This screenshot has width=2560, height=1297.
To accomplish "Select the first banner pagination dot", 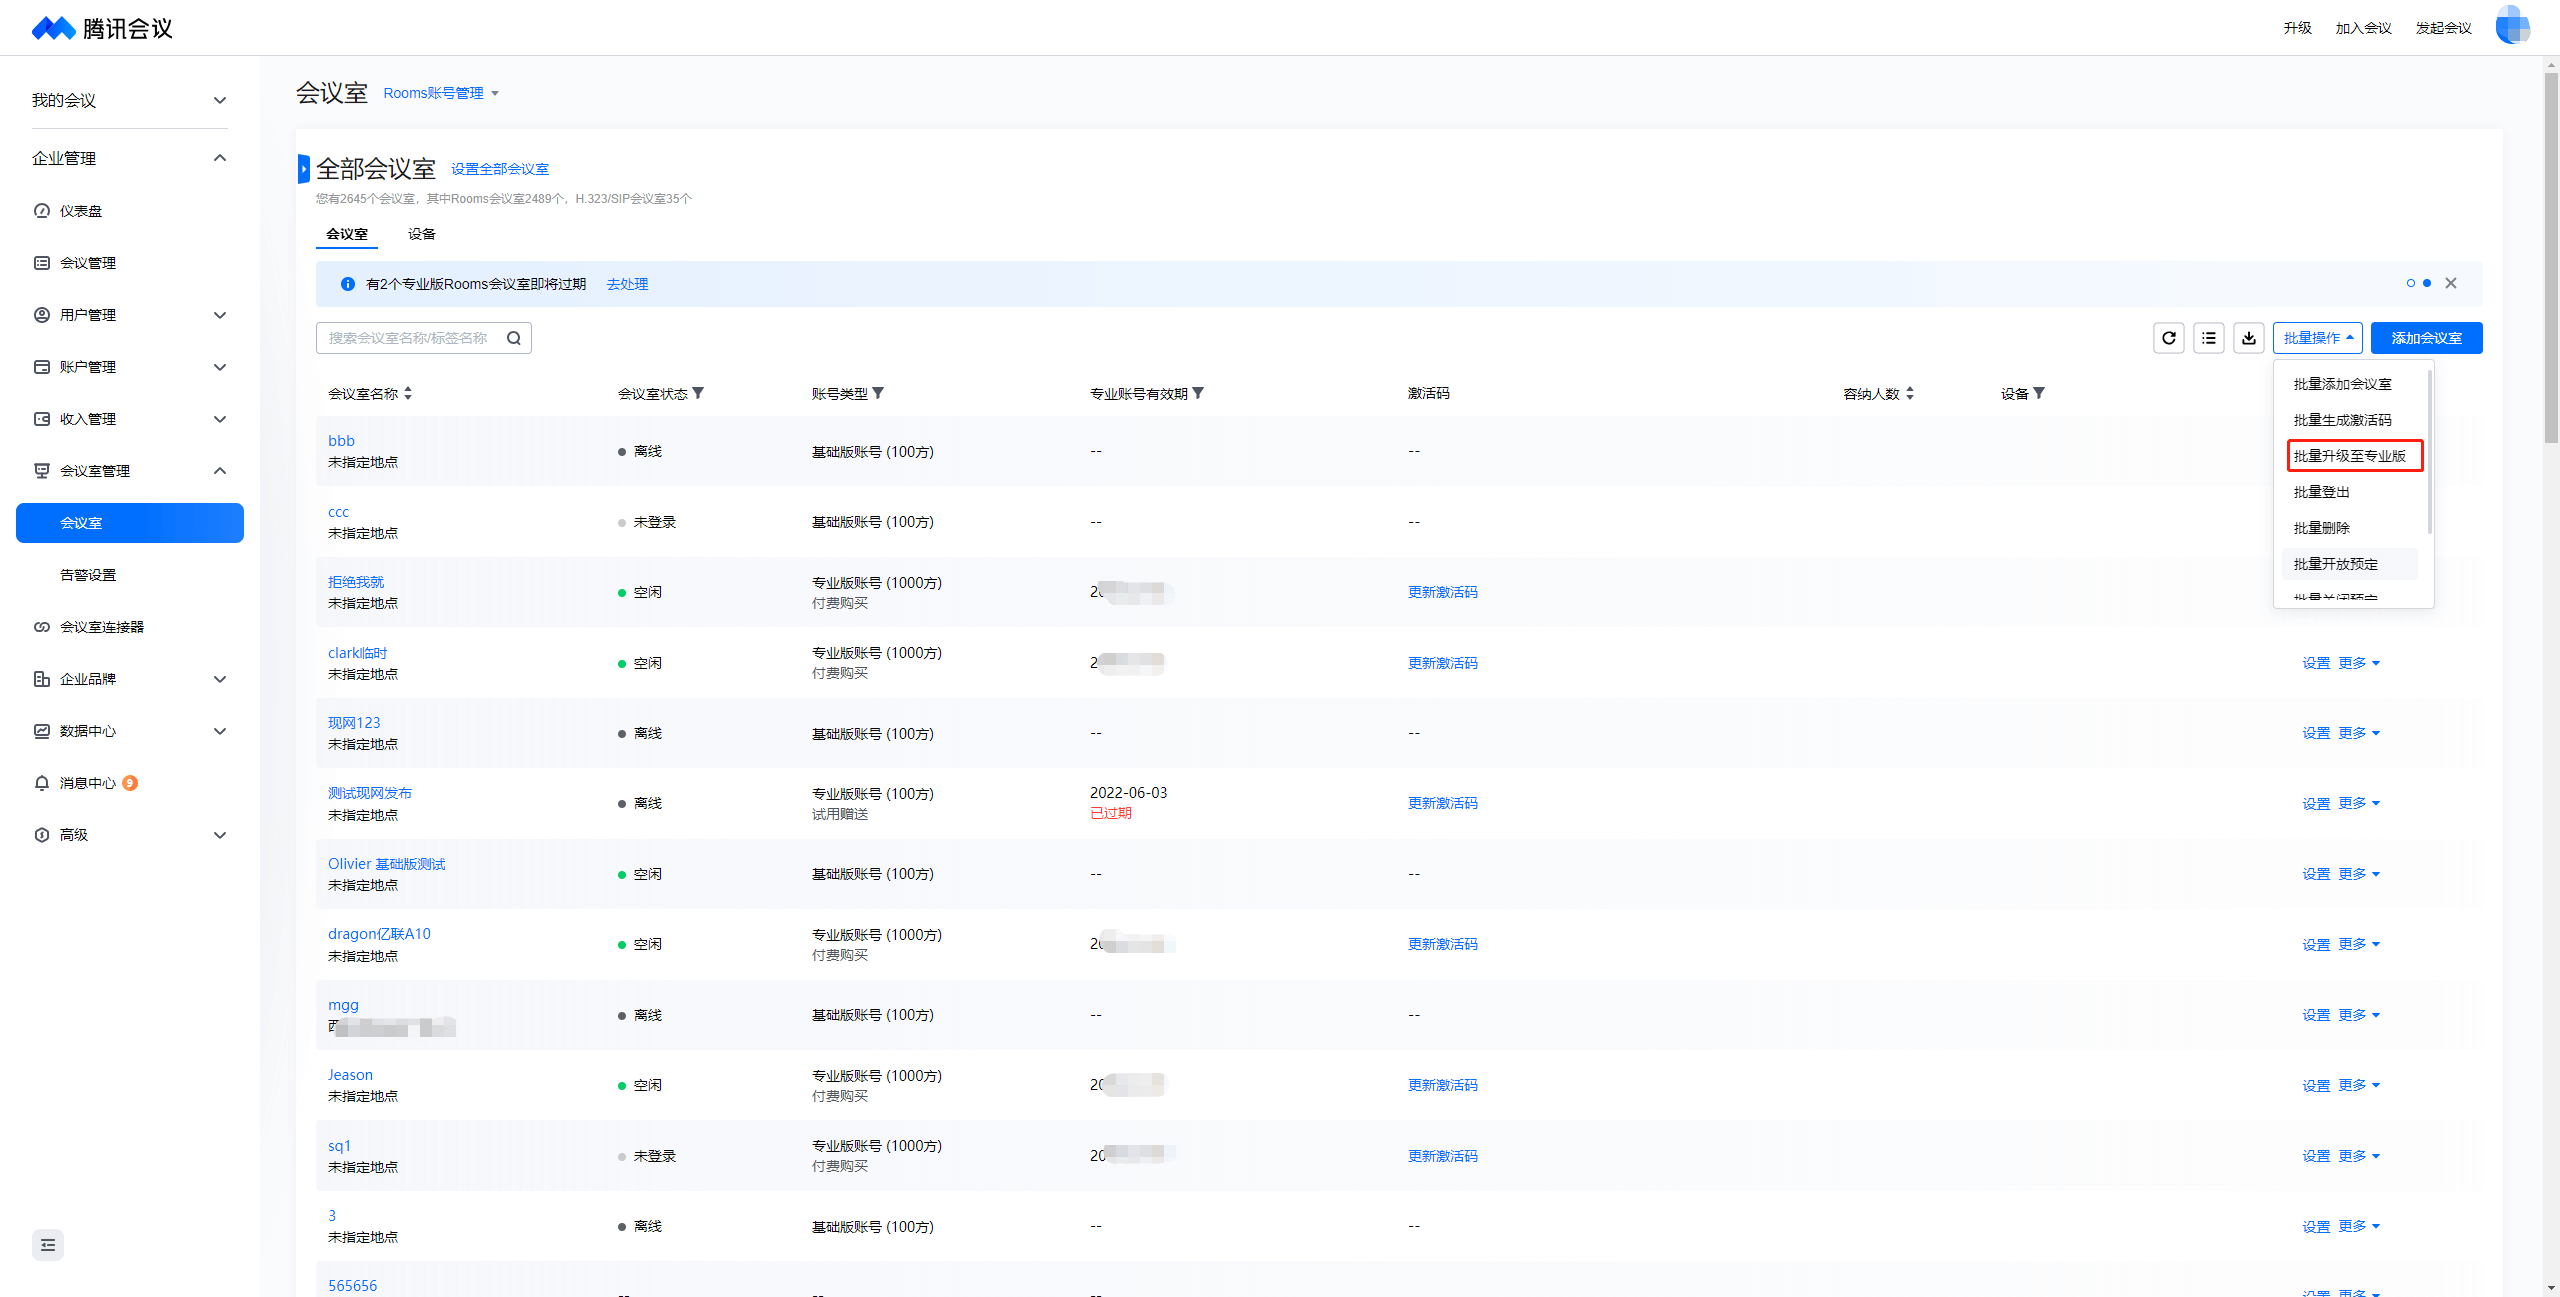I will [2411, 283].
